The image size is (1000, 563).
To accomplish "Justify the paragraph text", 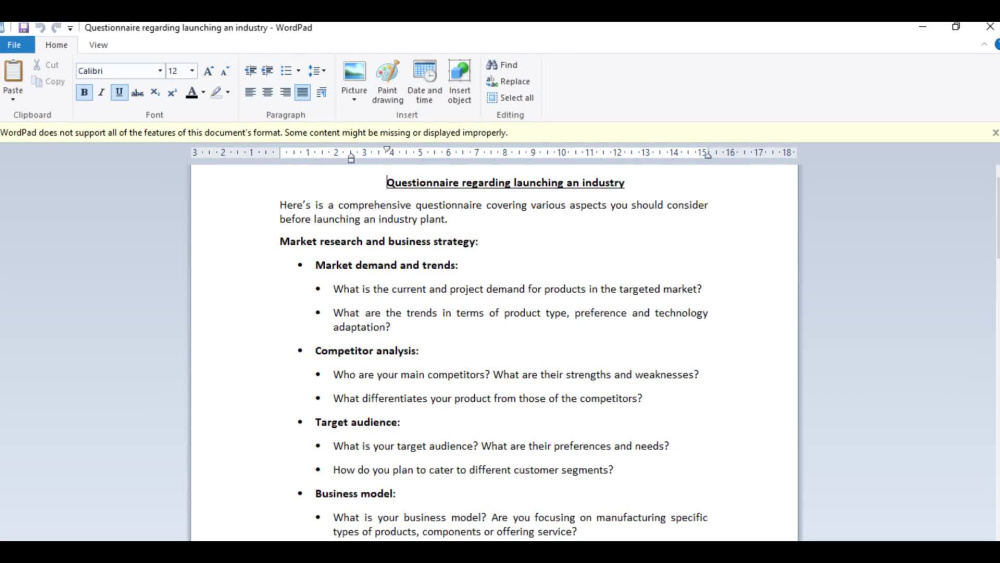I will coord(302,92).
